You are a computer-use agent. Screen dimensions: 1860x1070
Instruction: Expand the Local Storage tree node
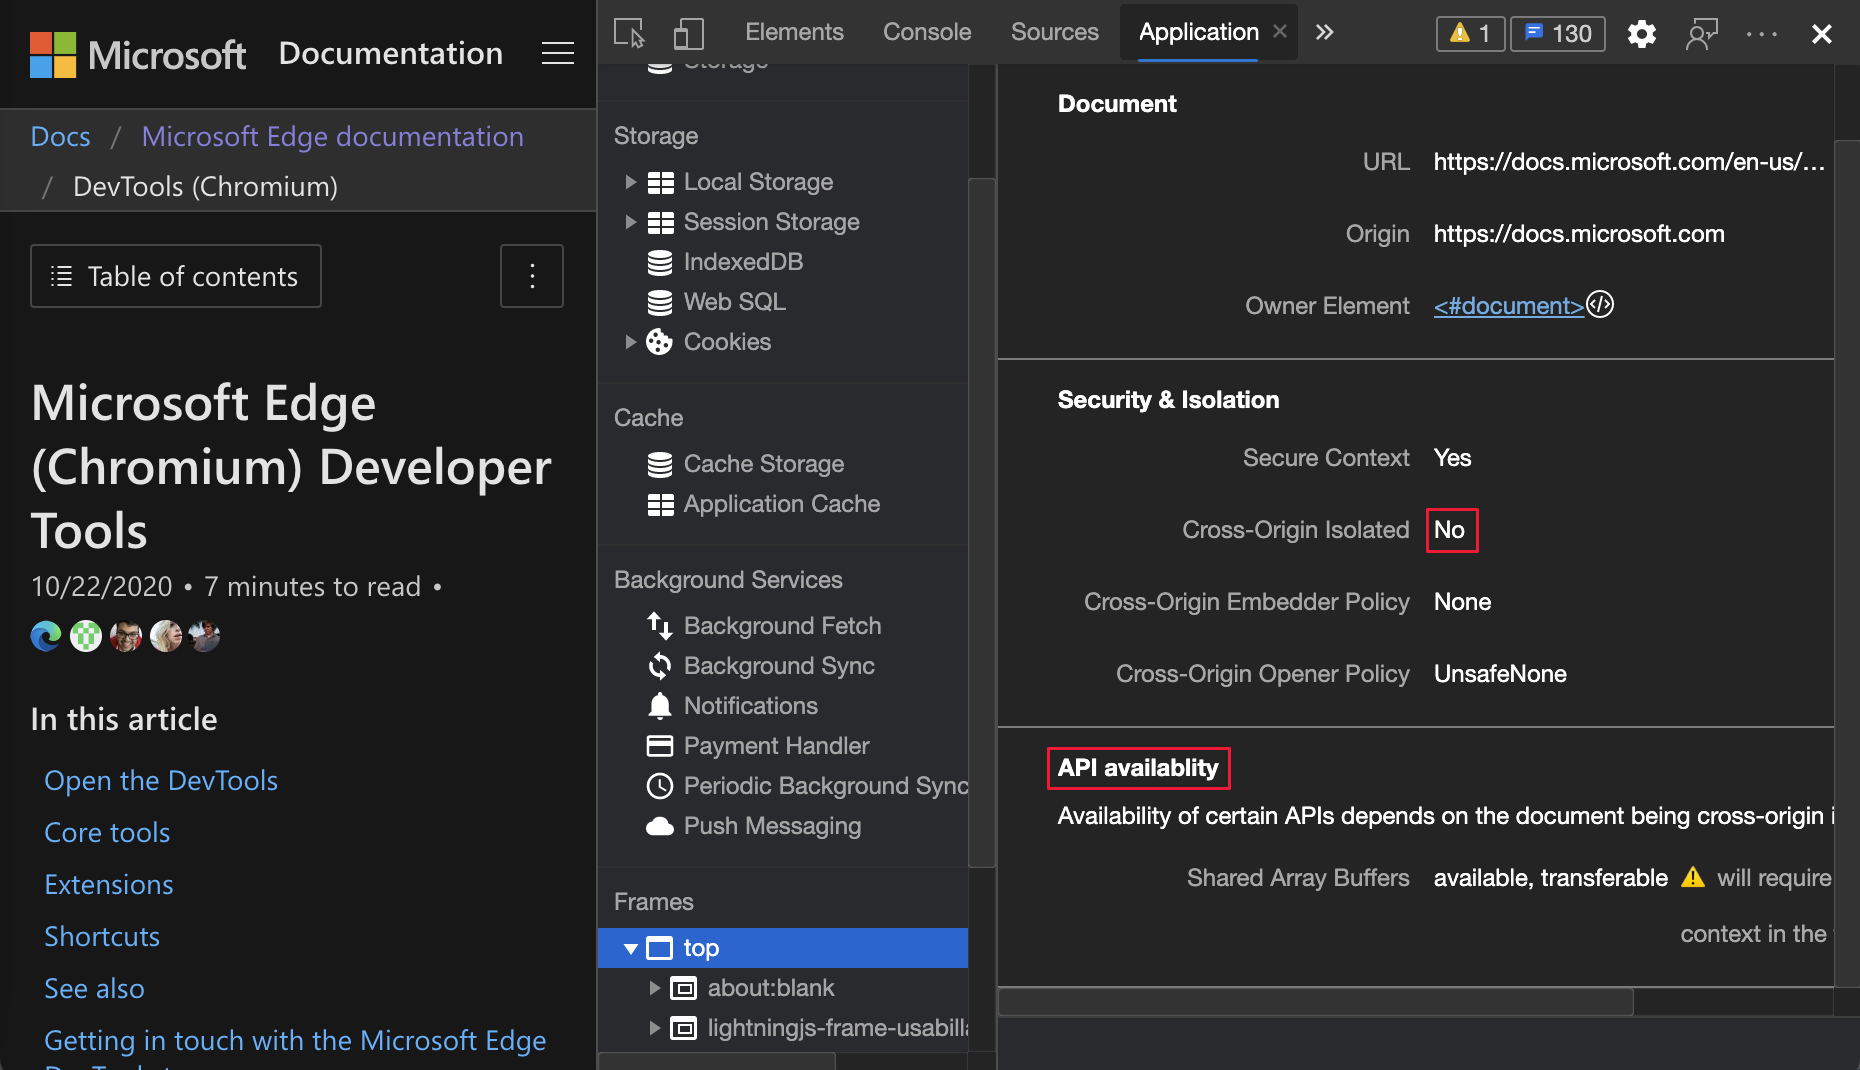[630, 182]
